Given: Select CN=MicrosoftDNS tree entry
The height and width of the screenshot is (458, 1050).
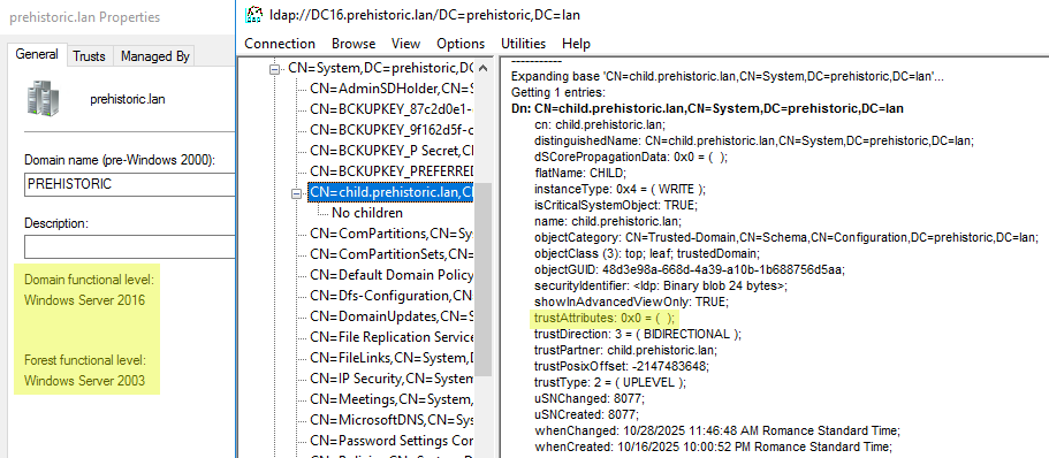Looking at the screenshot, I should click(392, 421).
